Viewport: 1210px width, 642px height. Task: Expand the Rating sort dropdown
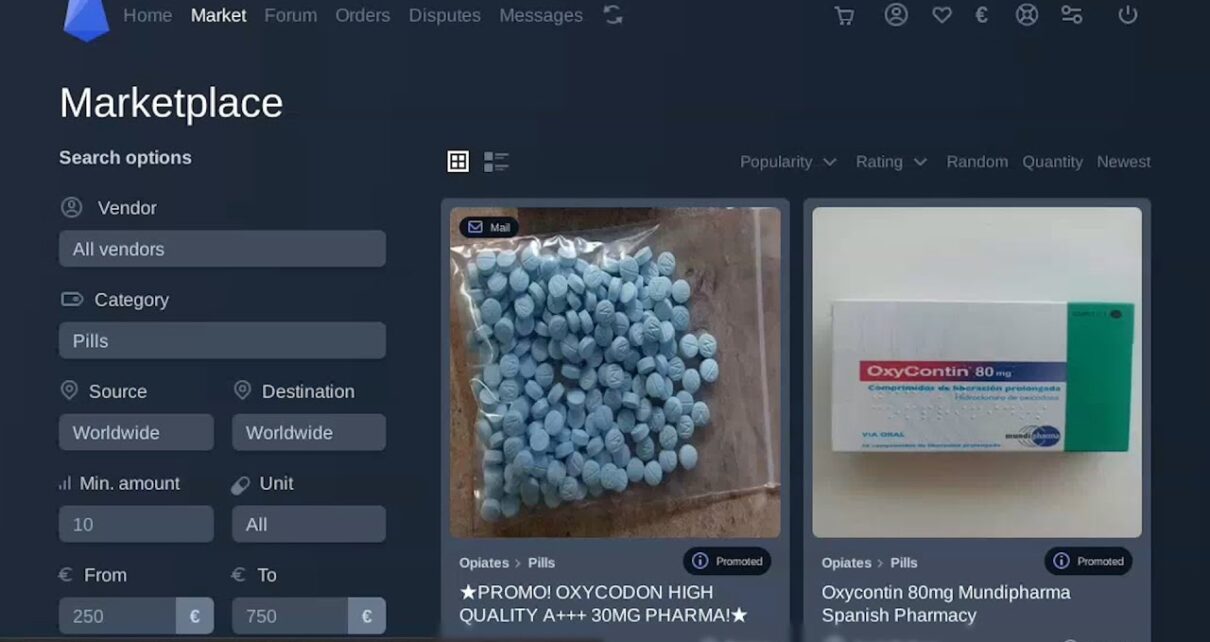pyautogui.click(x=890, y=162)
